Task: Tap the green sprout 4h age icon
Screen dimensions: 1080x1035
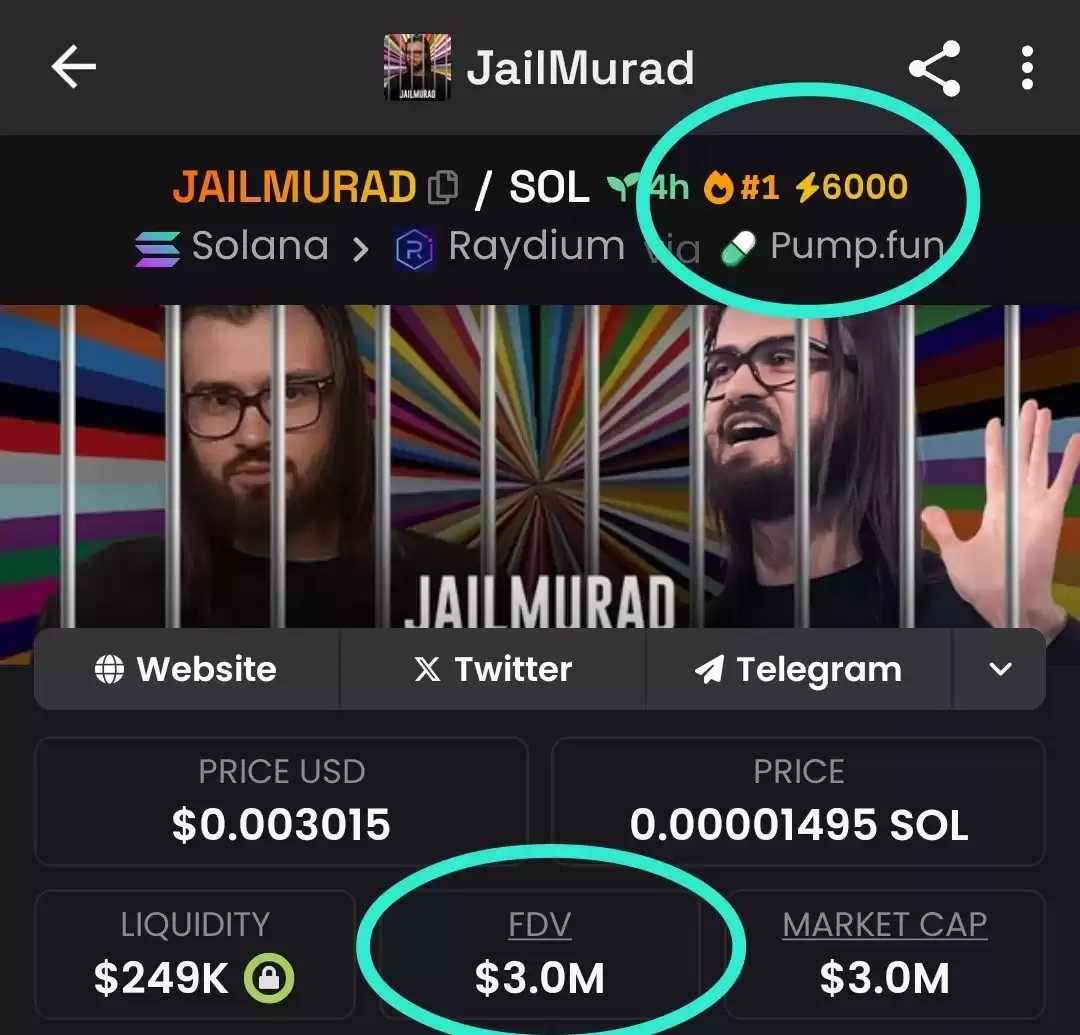Action: click(x=622, y=187)
